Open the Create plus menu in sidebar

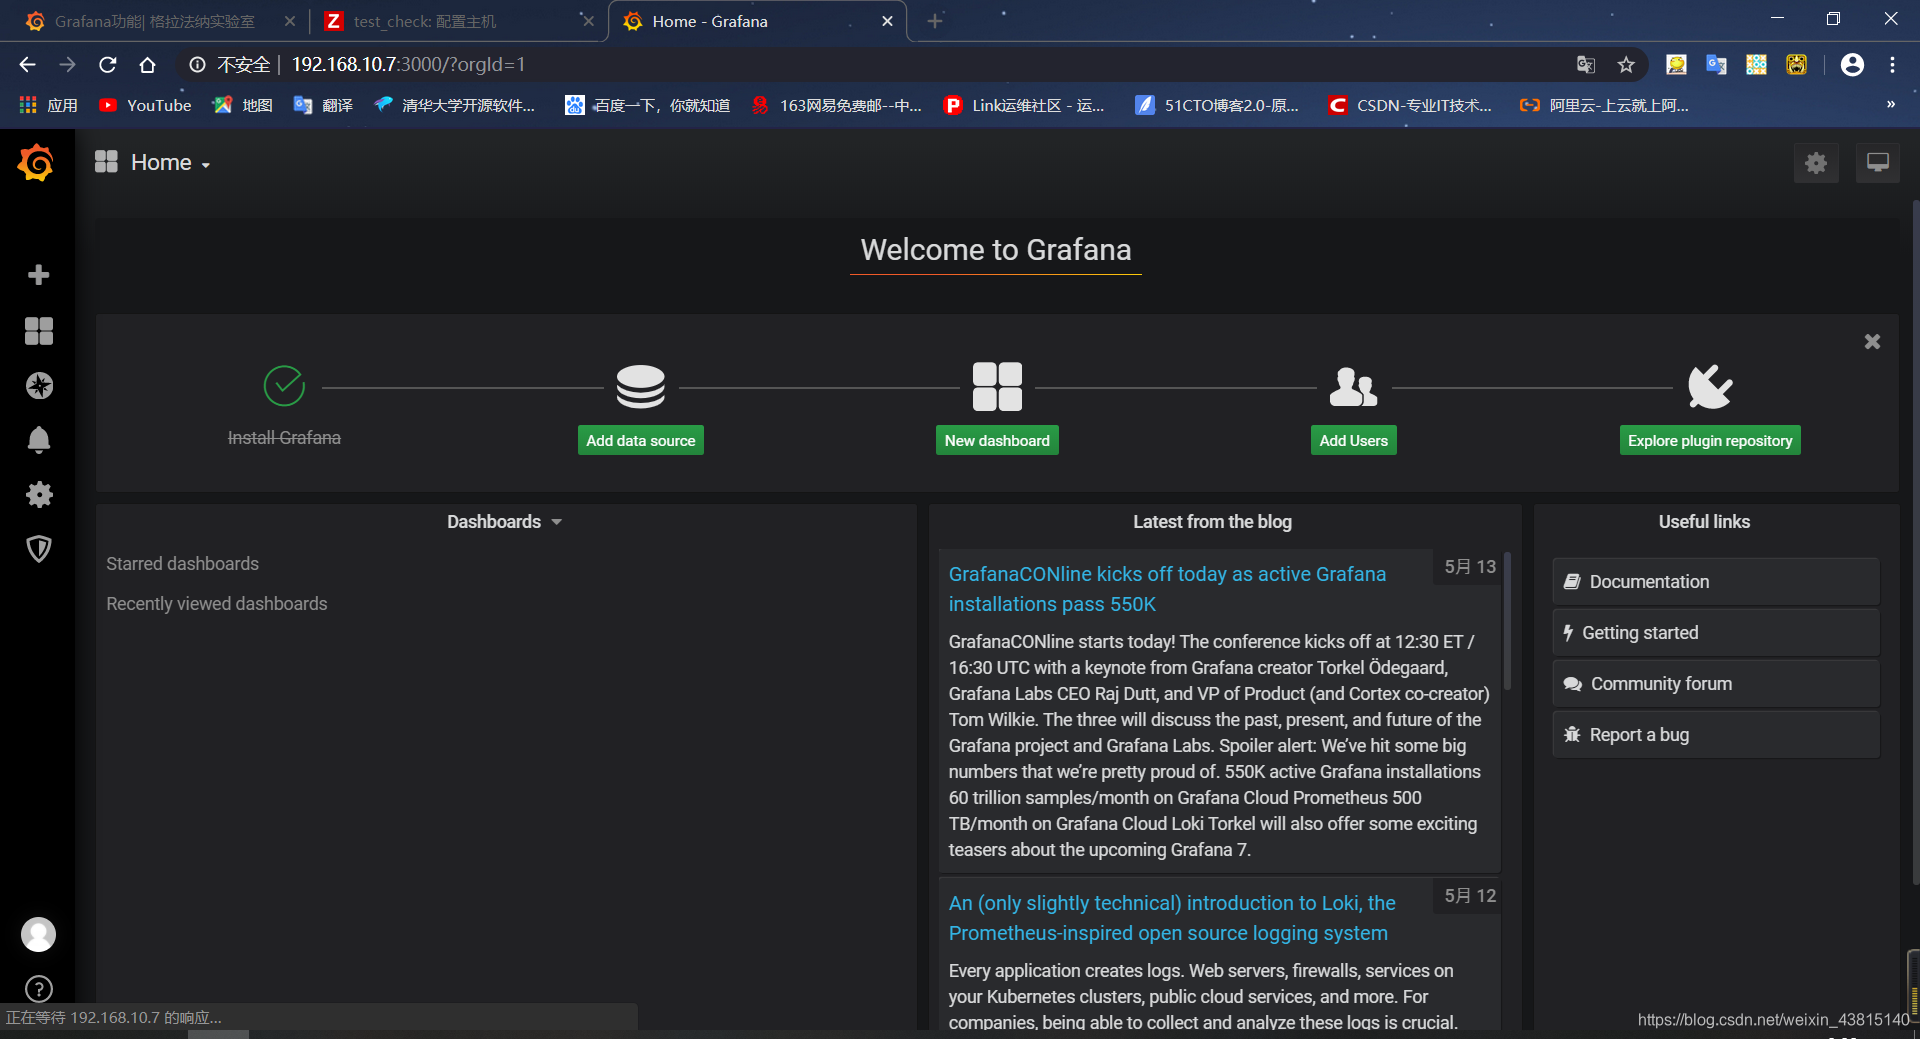point(39,275)
